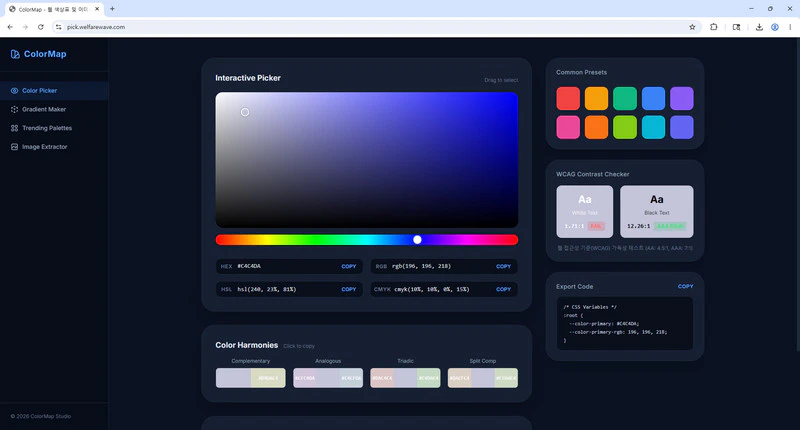The width and height of the screenshot is (800, 430).
Task: Pick the red preset color swatch
Action: [568, 98]
